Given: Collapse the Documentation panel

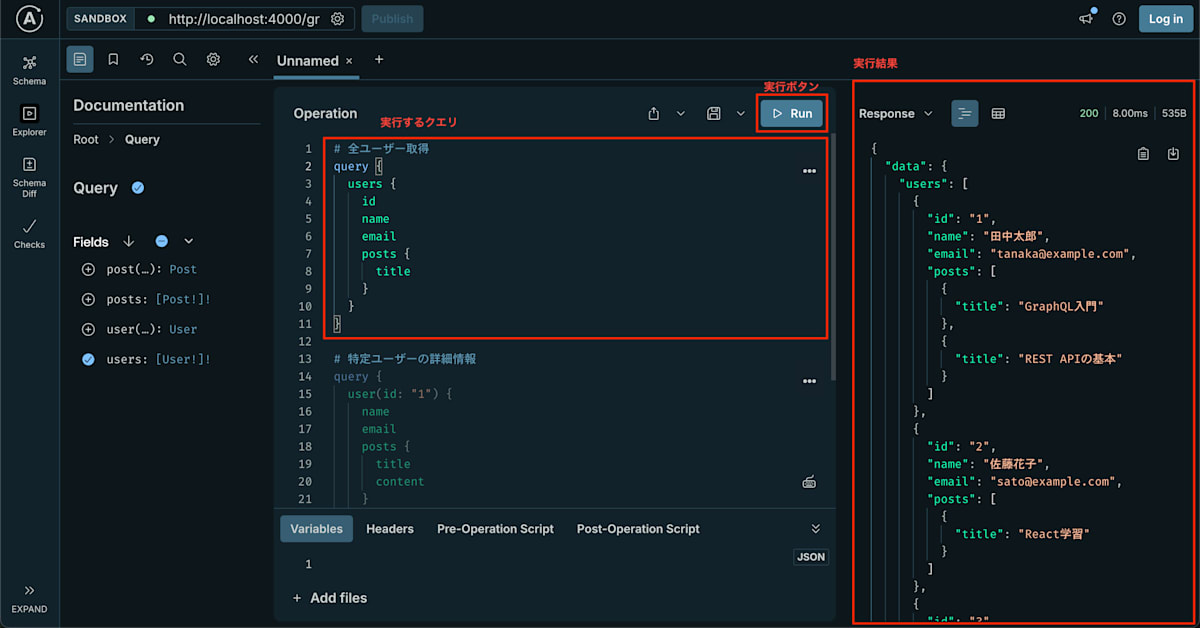Looking at the screenshot, I should (x=253, y=59).
